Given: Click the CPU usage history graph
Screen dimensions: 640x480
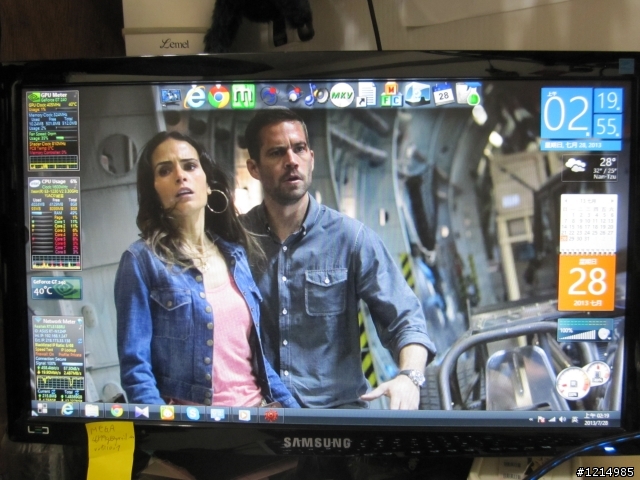Looking at the screenshot, I should (56, 261).
